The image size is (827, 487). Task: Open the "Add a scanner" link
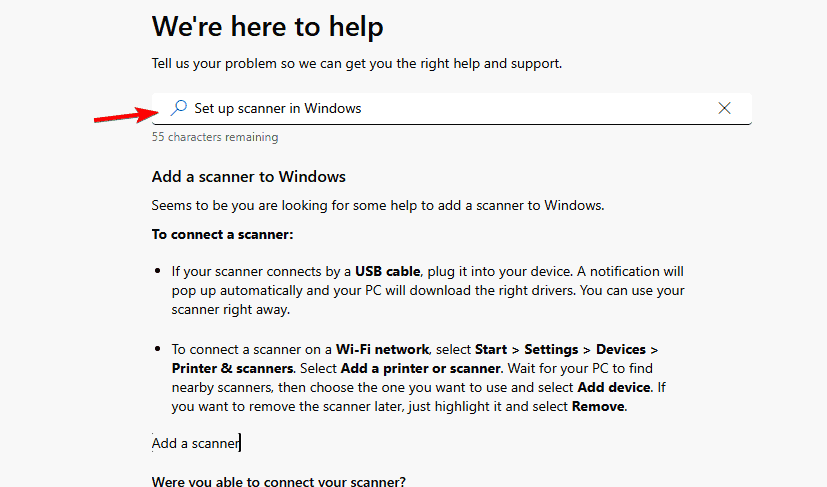pos(196,443)
